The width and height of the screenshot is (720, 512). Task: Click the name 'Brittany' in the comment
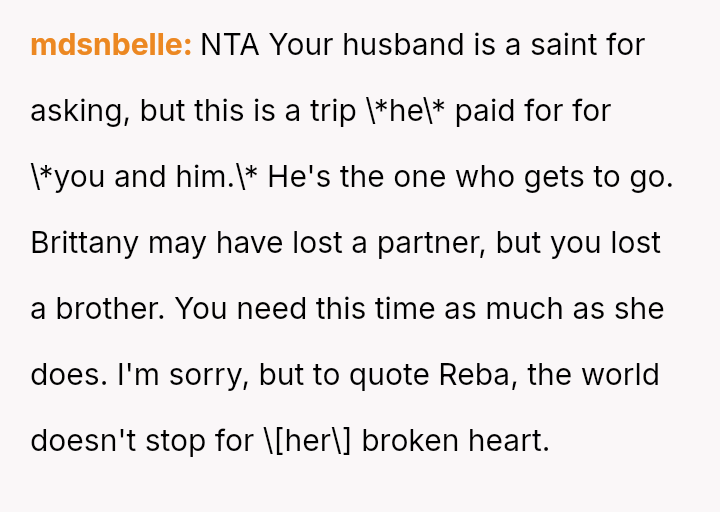pyautogui.click(x=84, y=242)
